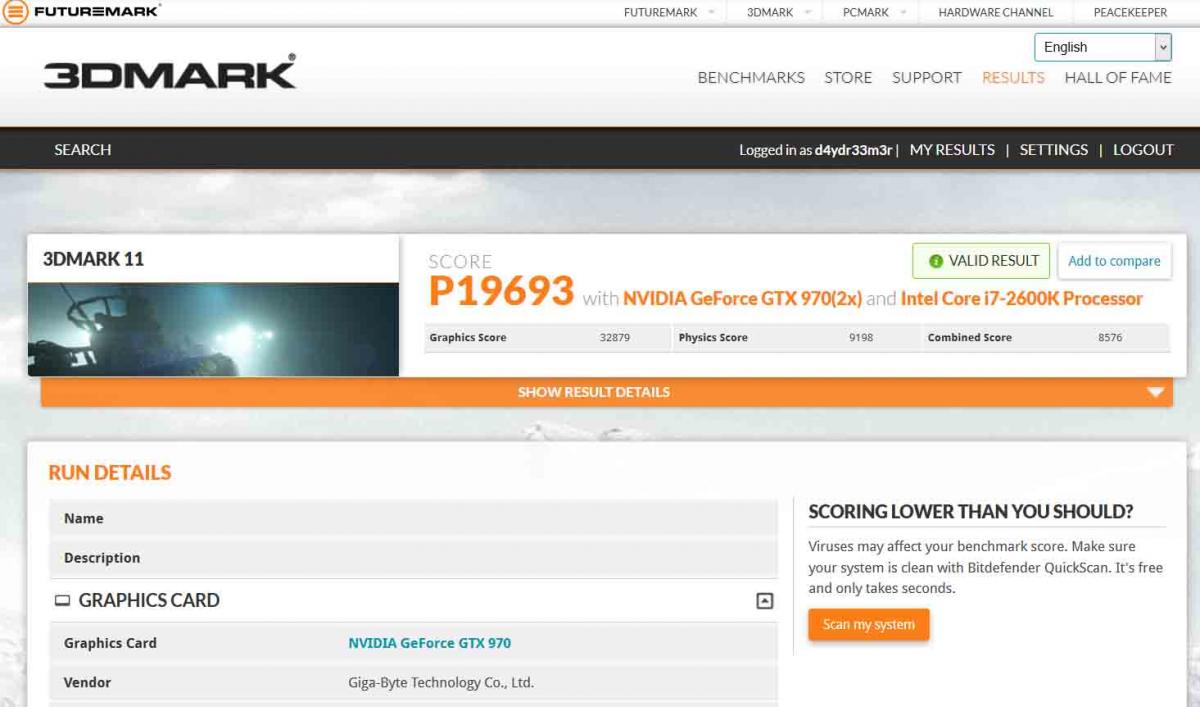The height and width of the screenshot is (707, 1200).
Task: Go to the Hall of Fame page
Action: coord(1118,77)
